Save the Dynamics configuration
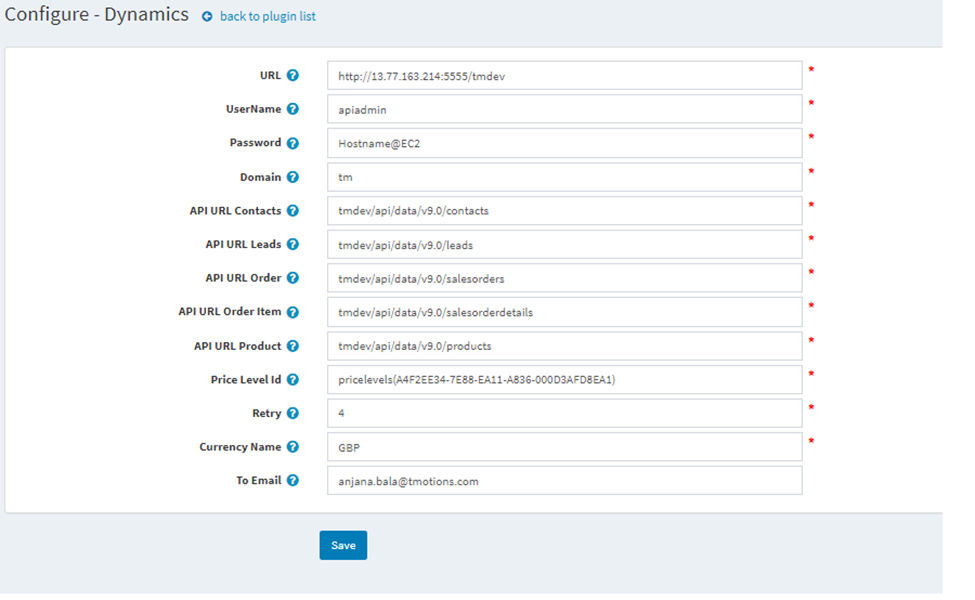The width and height of the screenshot is (975, 600). tap(343, 545)
